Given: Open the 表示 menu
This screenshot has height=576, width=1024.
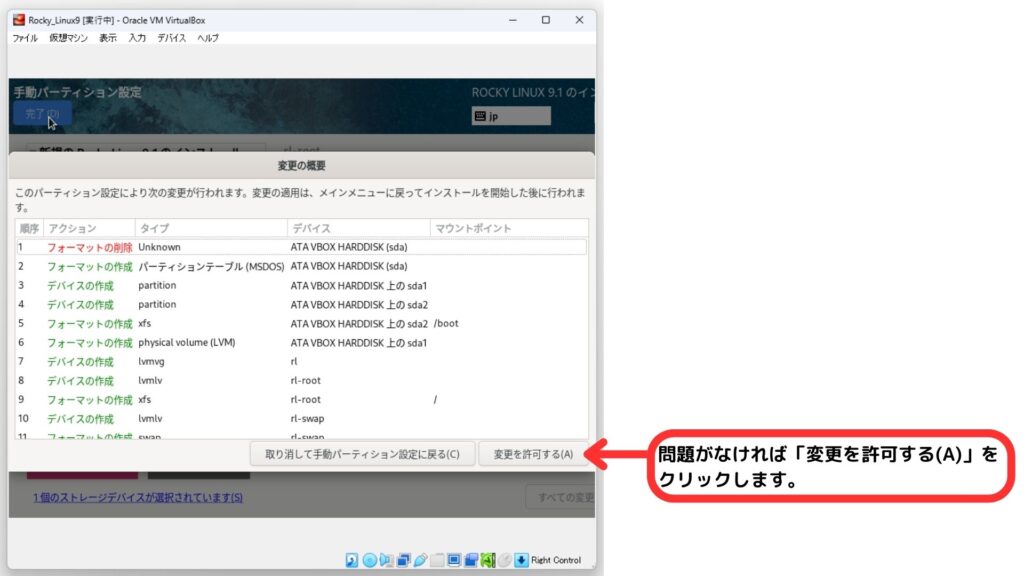Looking at the screenshot, I should [108, 38].
